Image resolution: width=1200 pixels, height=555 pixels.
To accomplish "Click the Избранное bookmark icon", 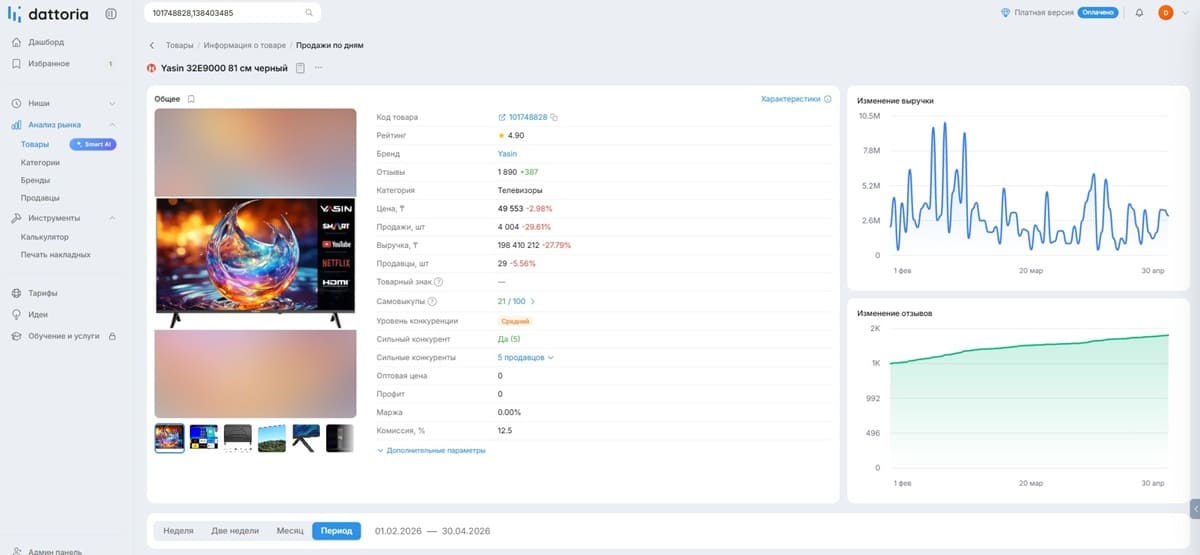I will [x=17, y=64].
